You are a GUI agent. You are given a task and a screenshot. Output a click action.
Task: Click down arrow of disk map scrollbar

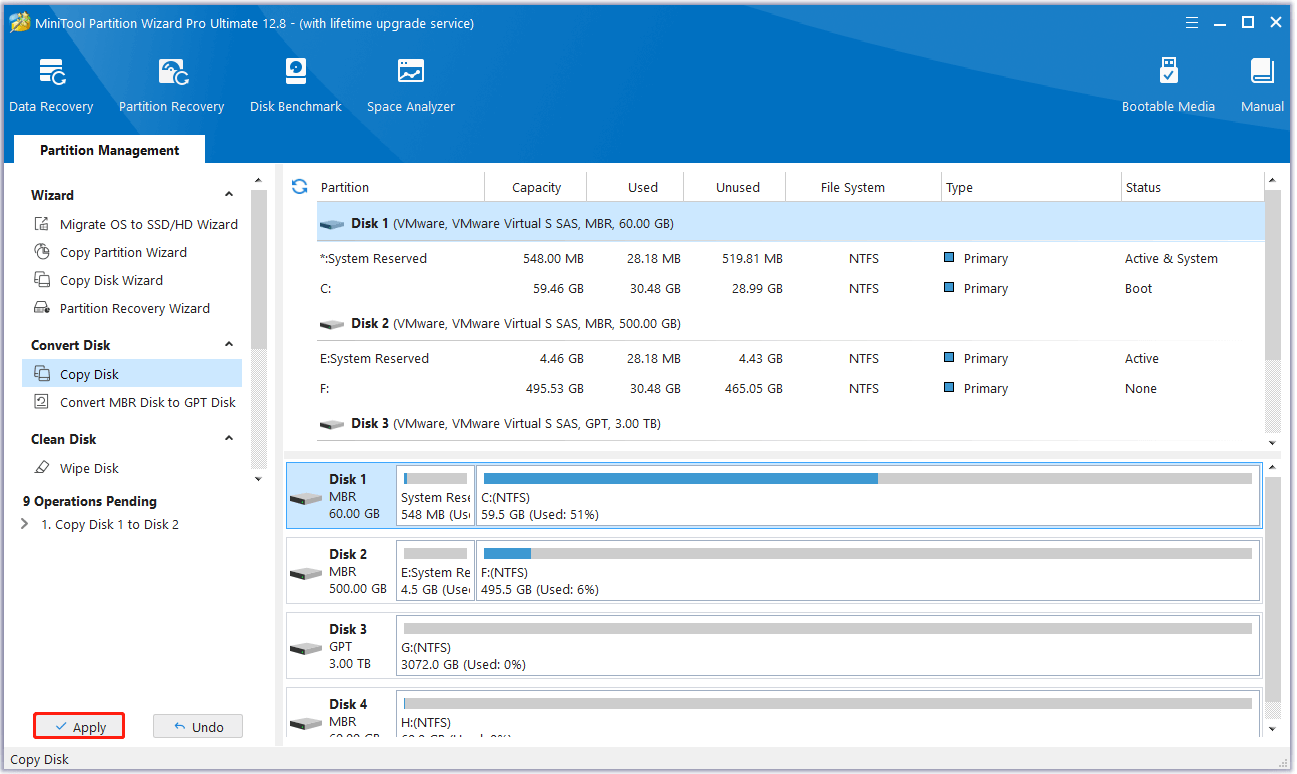tap(1272, 729)
